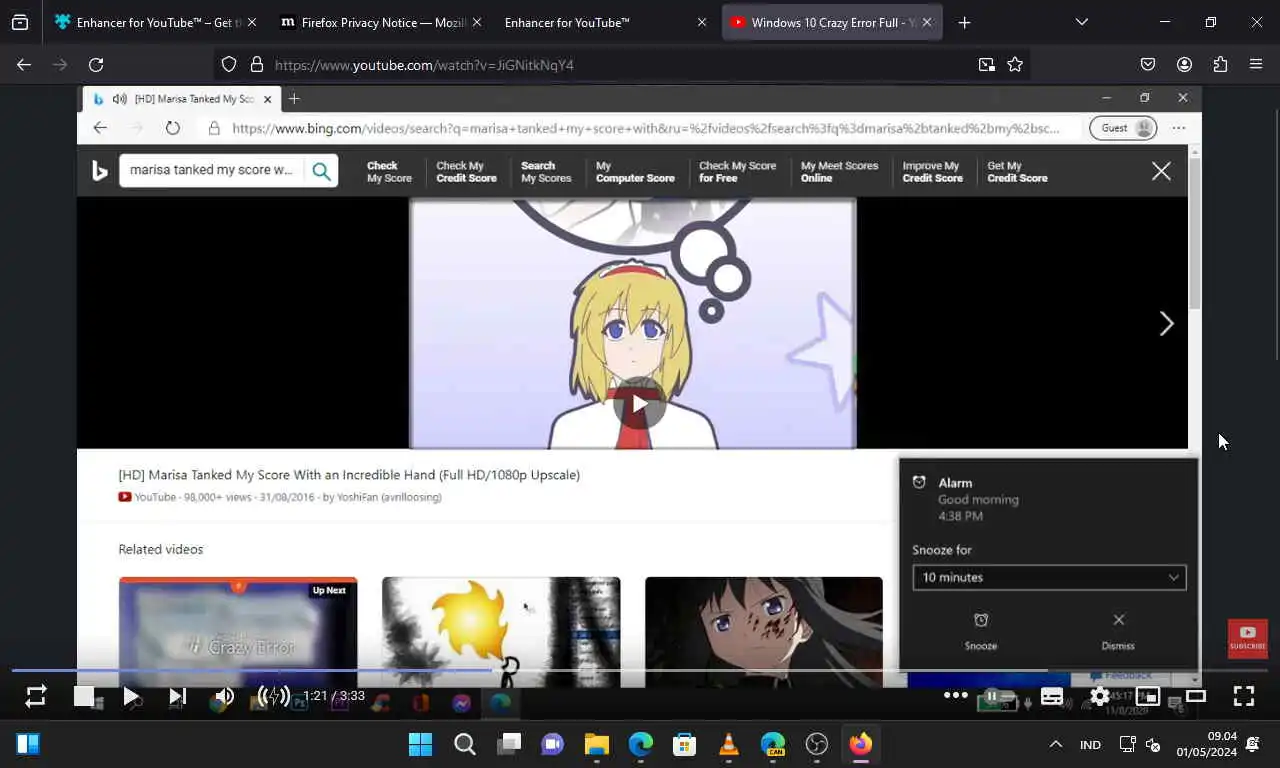Toggle the miniplayer in the YouTube player

(1148, 696)
